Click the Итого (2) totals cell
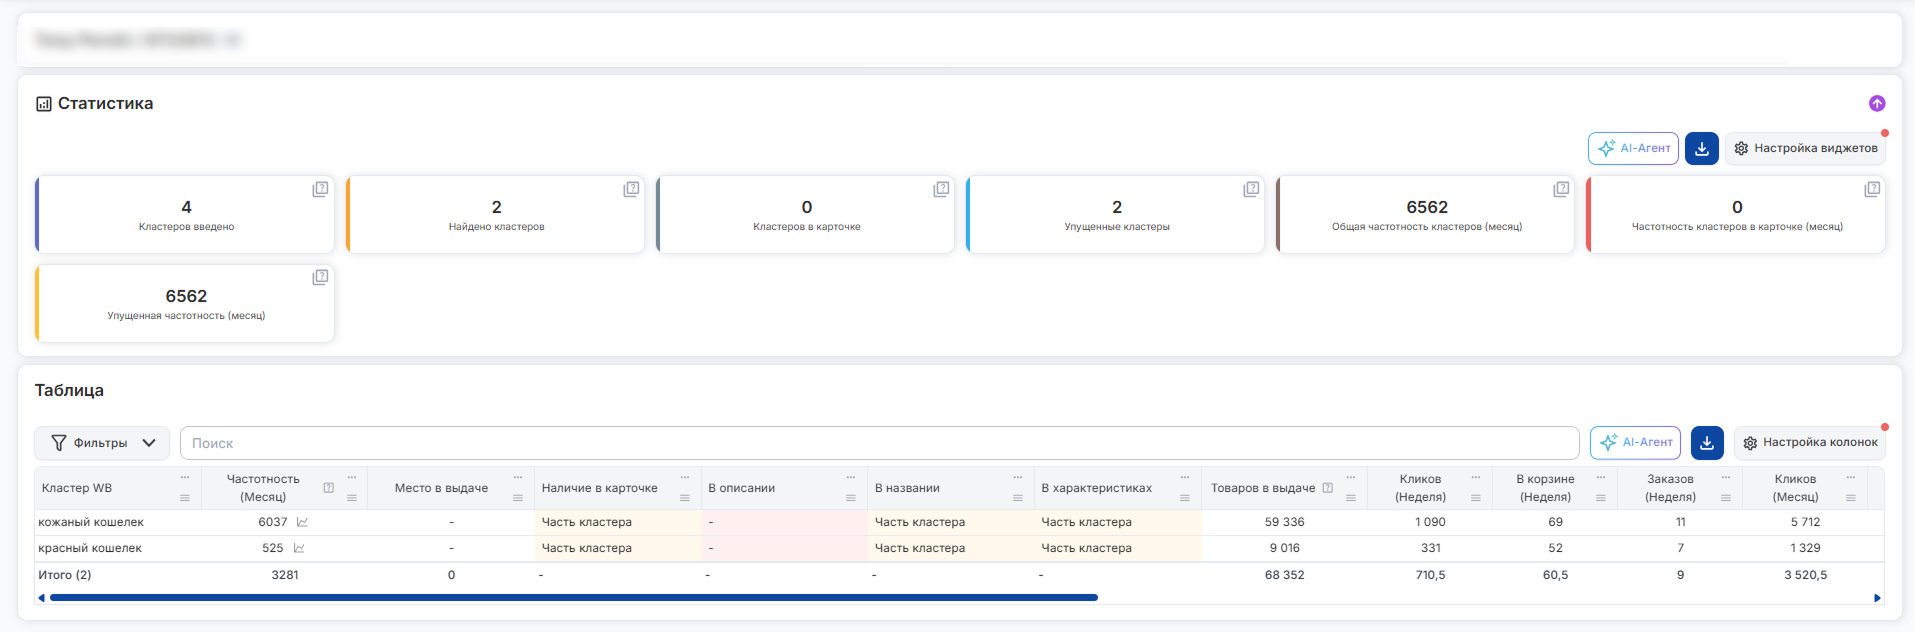1915x632 pixels. tap(118, 575)
